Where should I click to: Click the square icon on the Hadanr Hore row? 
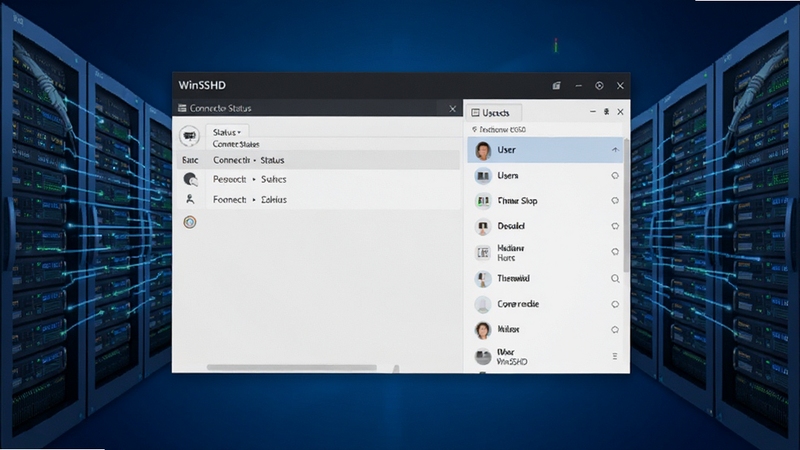[x=483, y=253]
